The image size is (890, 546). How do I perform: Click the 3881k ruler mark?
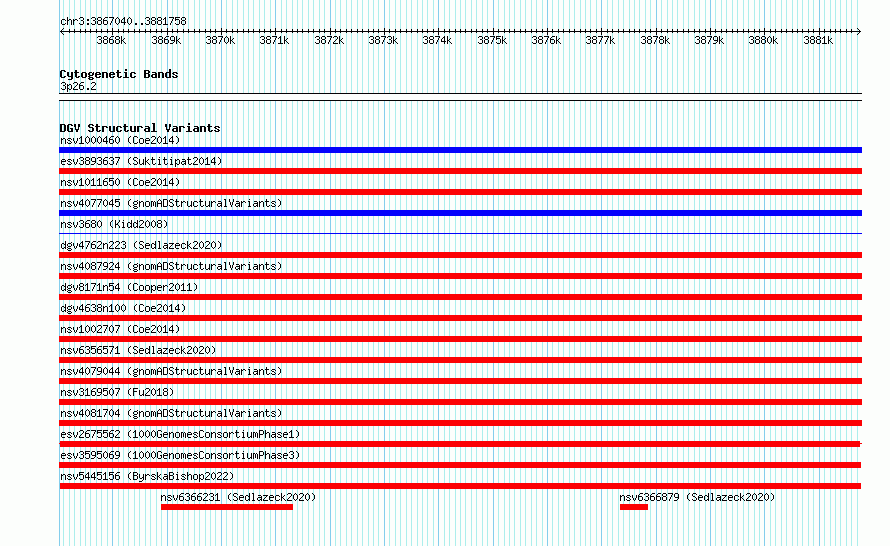pyautogui.click(x=818, y=40)
